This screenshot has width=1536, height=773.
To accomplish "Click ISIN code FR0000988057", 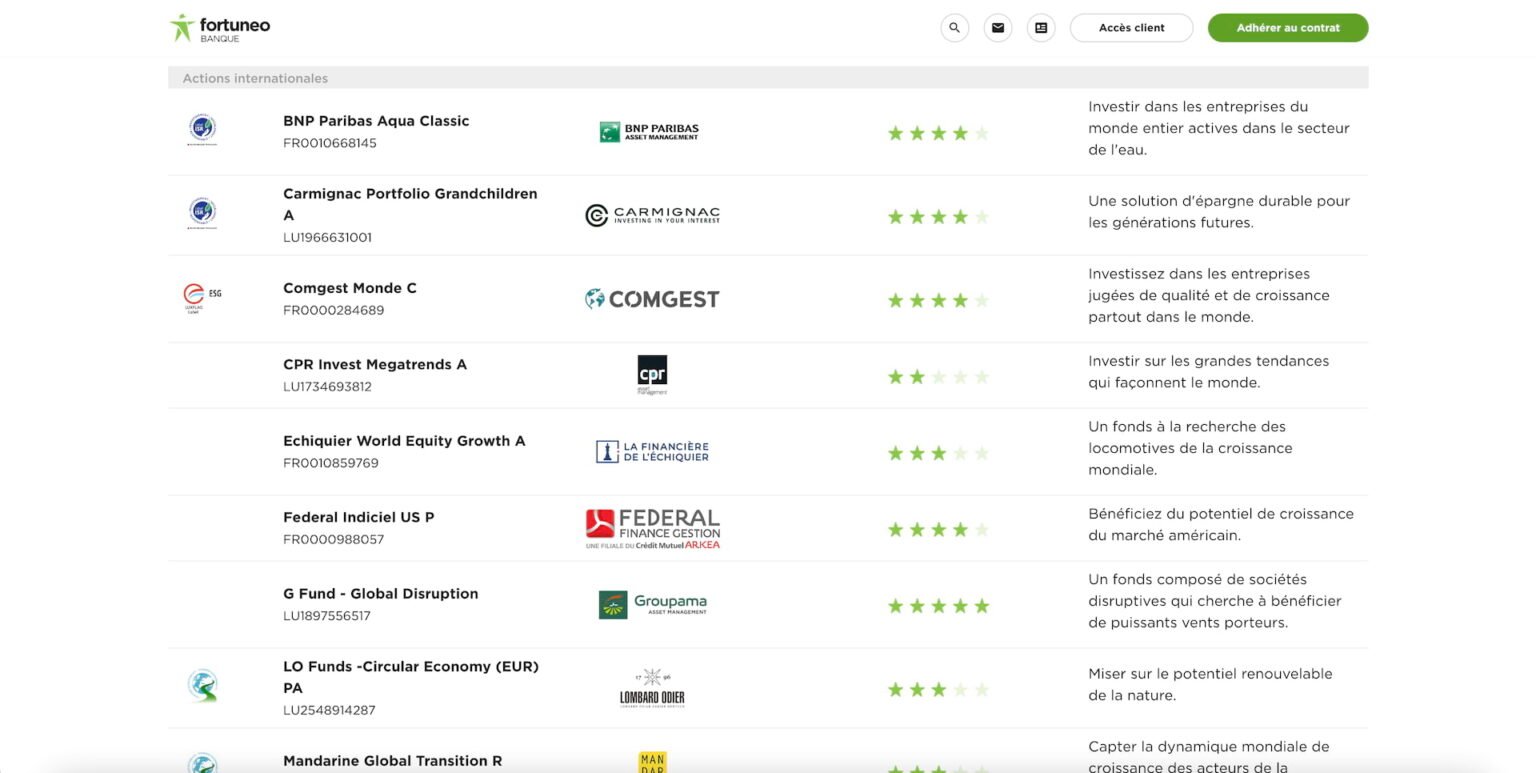I will tap(334, 539).
